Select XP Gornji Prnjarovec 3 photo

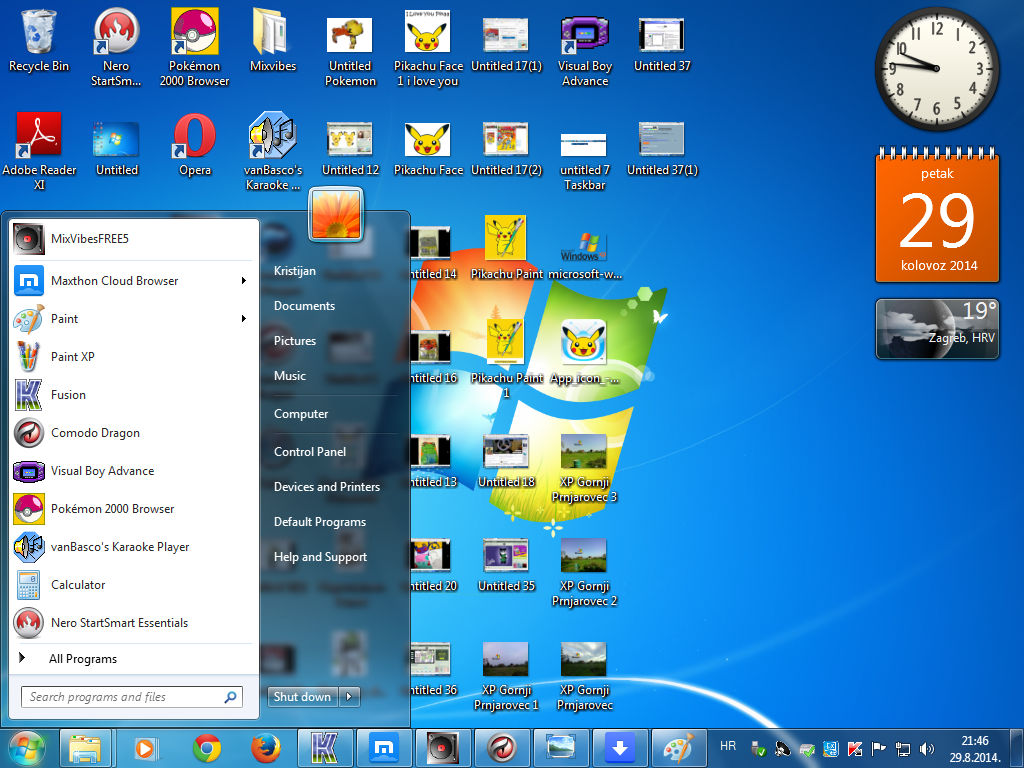584,469
